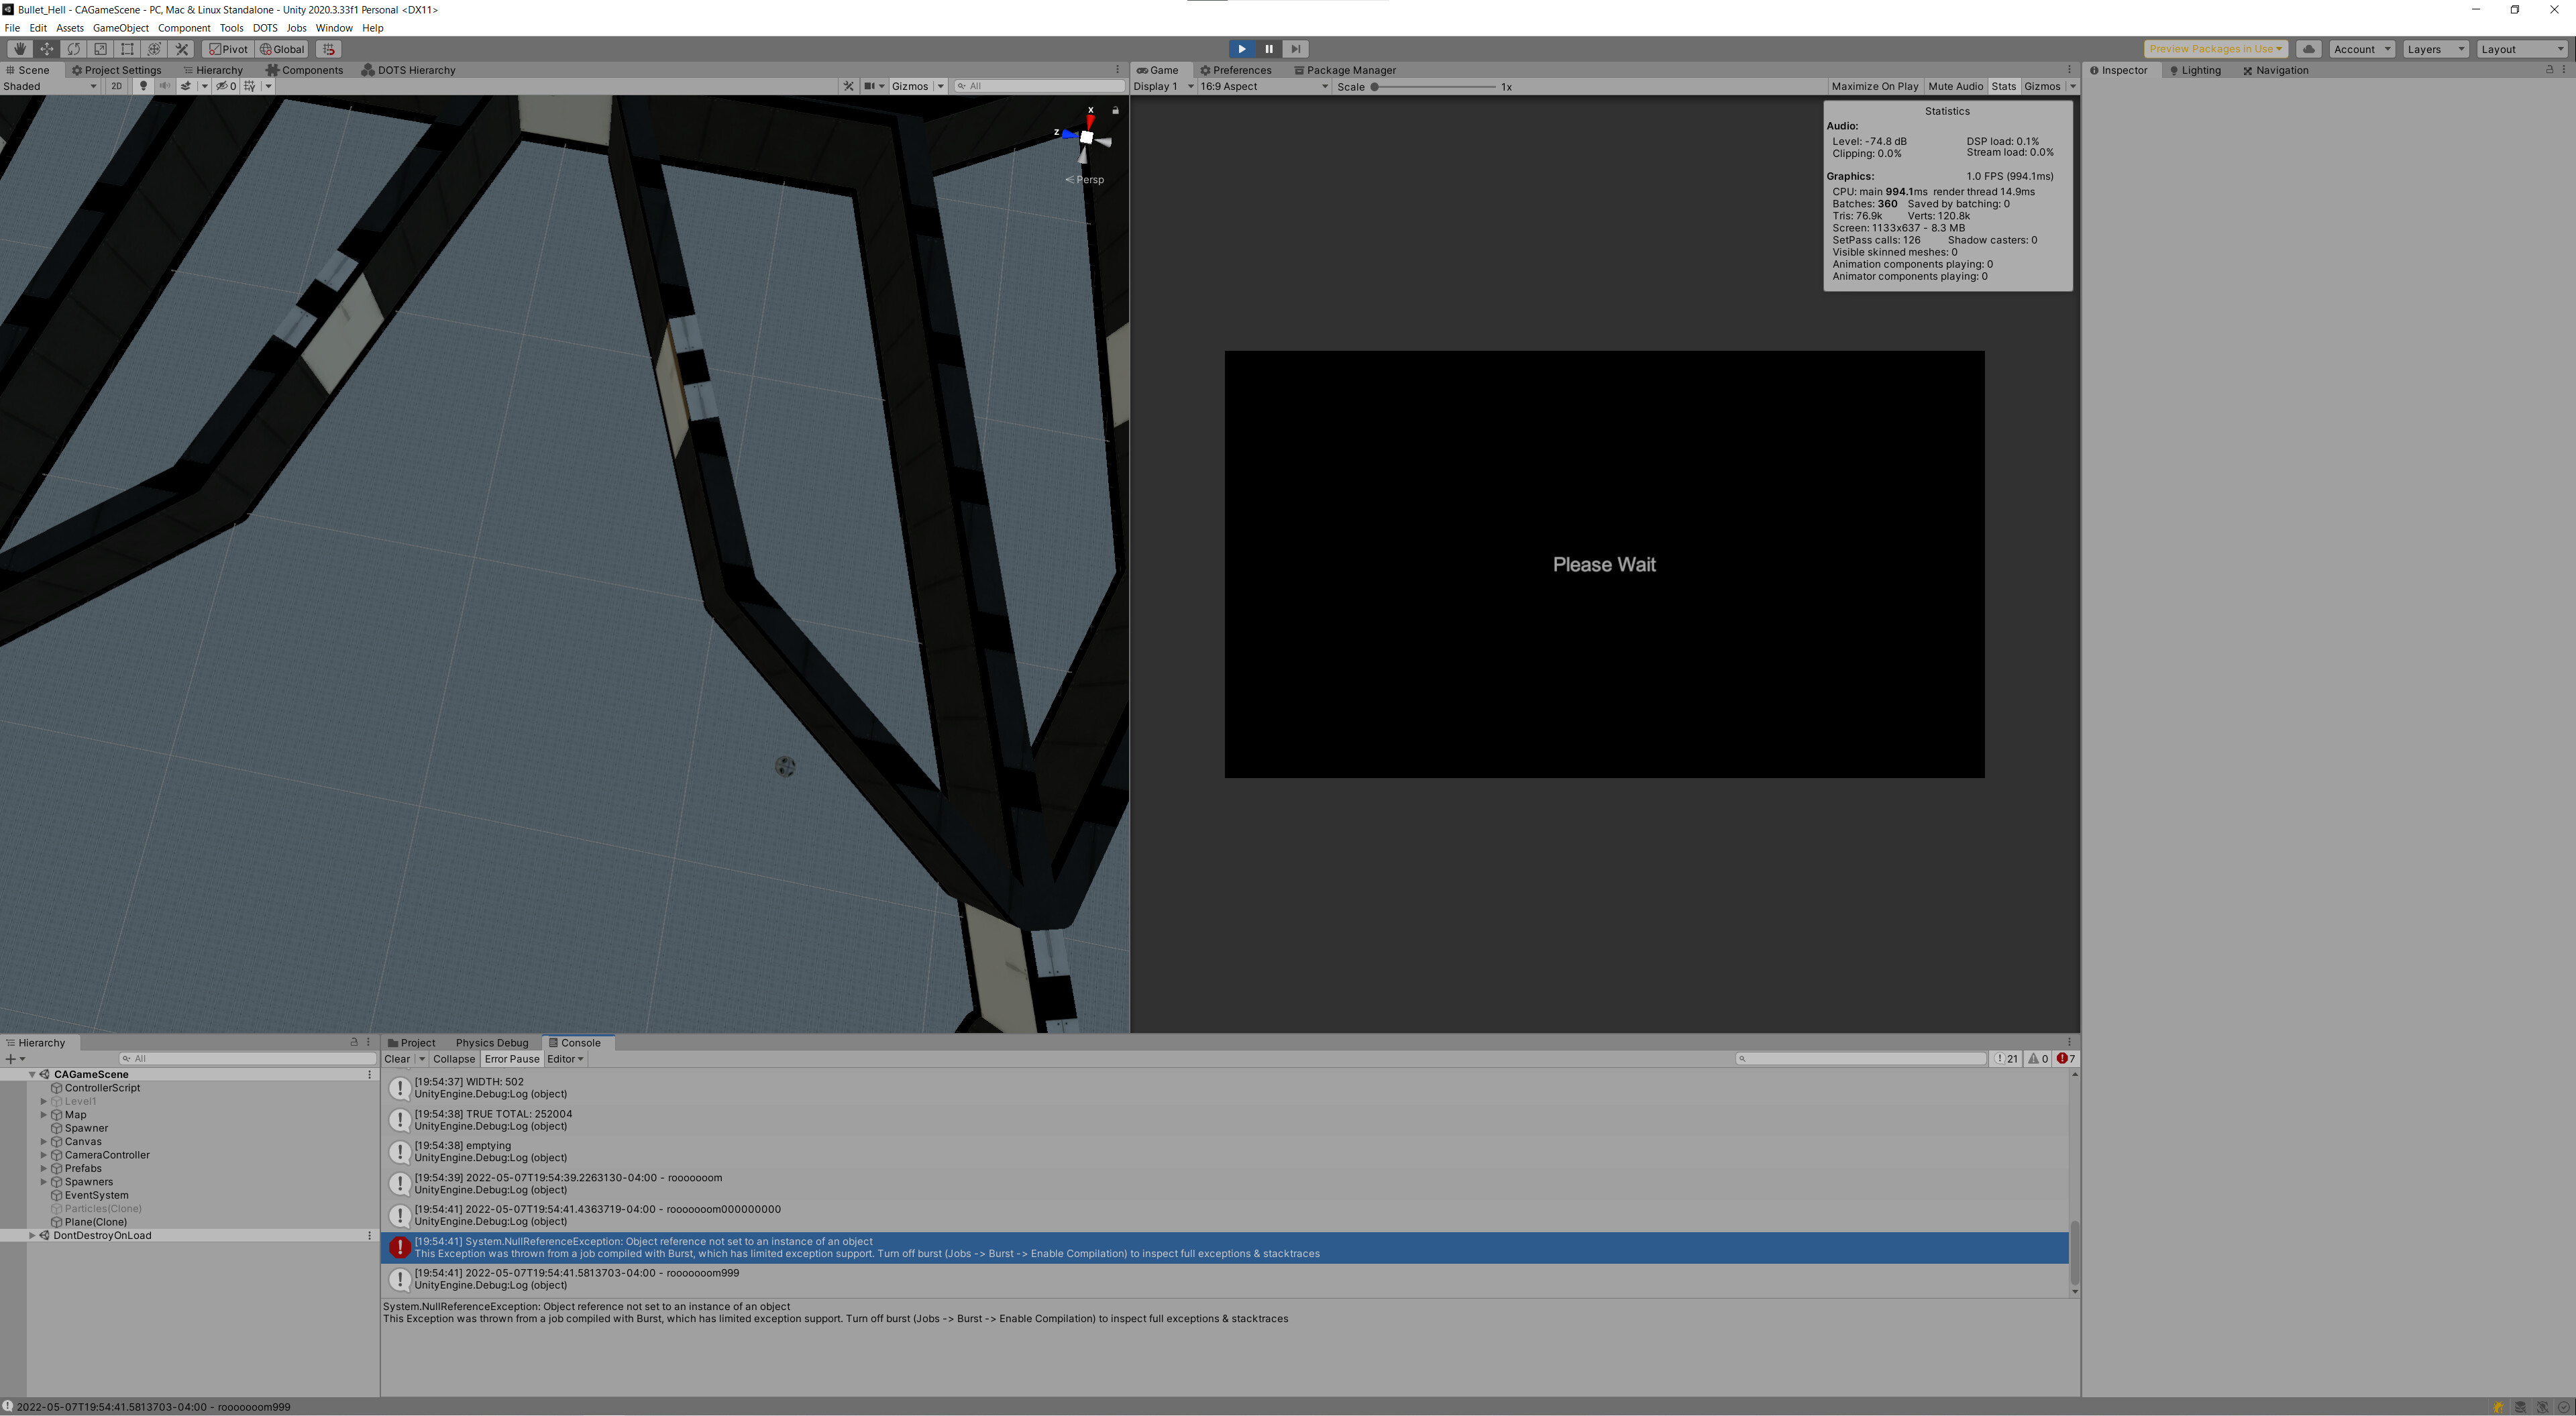Screen dimensions: 2576x1416
Task: Open the DOTS menu
Action: [265, 28]
